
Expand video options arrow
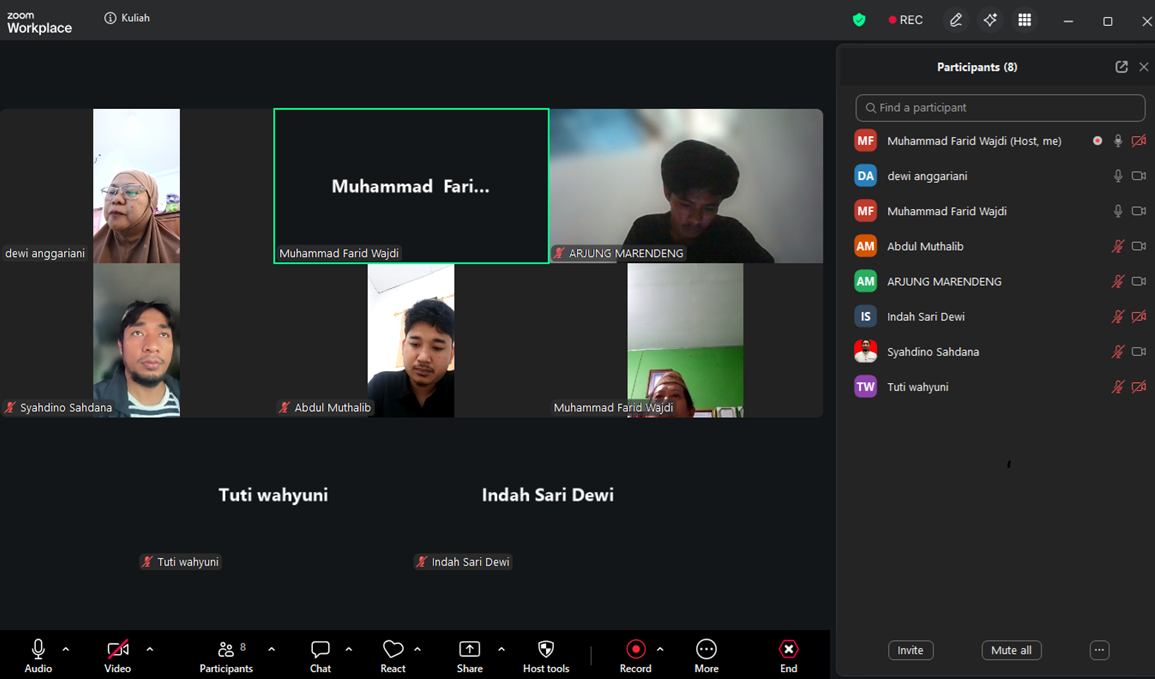pos(150,650)
